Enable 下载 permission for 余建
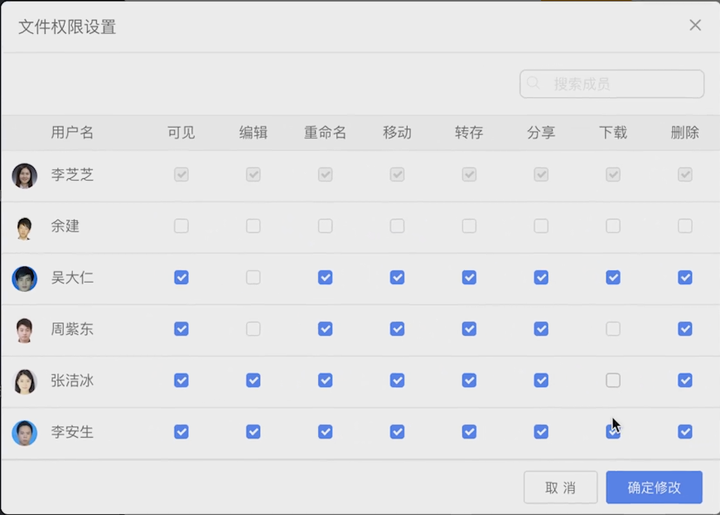 pyautogui.click(x=613, y=226)
